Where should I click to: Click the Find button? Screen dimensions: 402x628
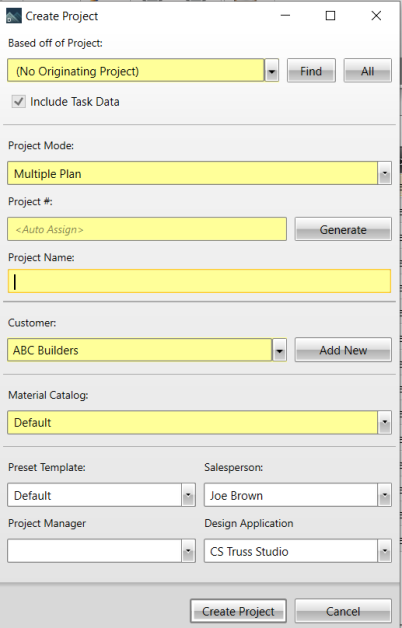(x=311, y=71)
